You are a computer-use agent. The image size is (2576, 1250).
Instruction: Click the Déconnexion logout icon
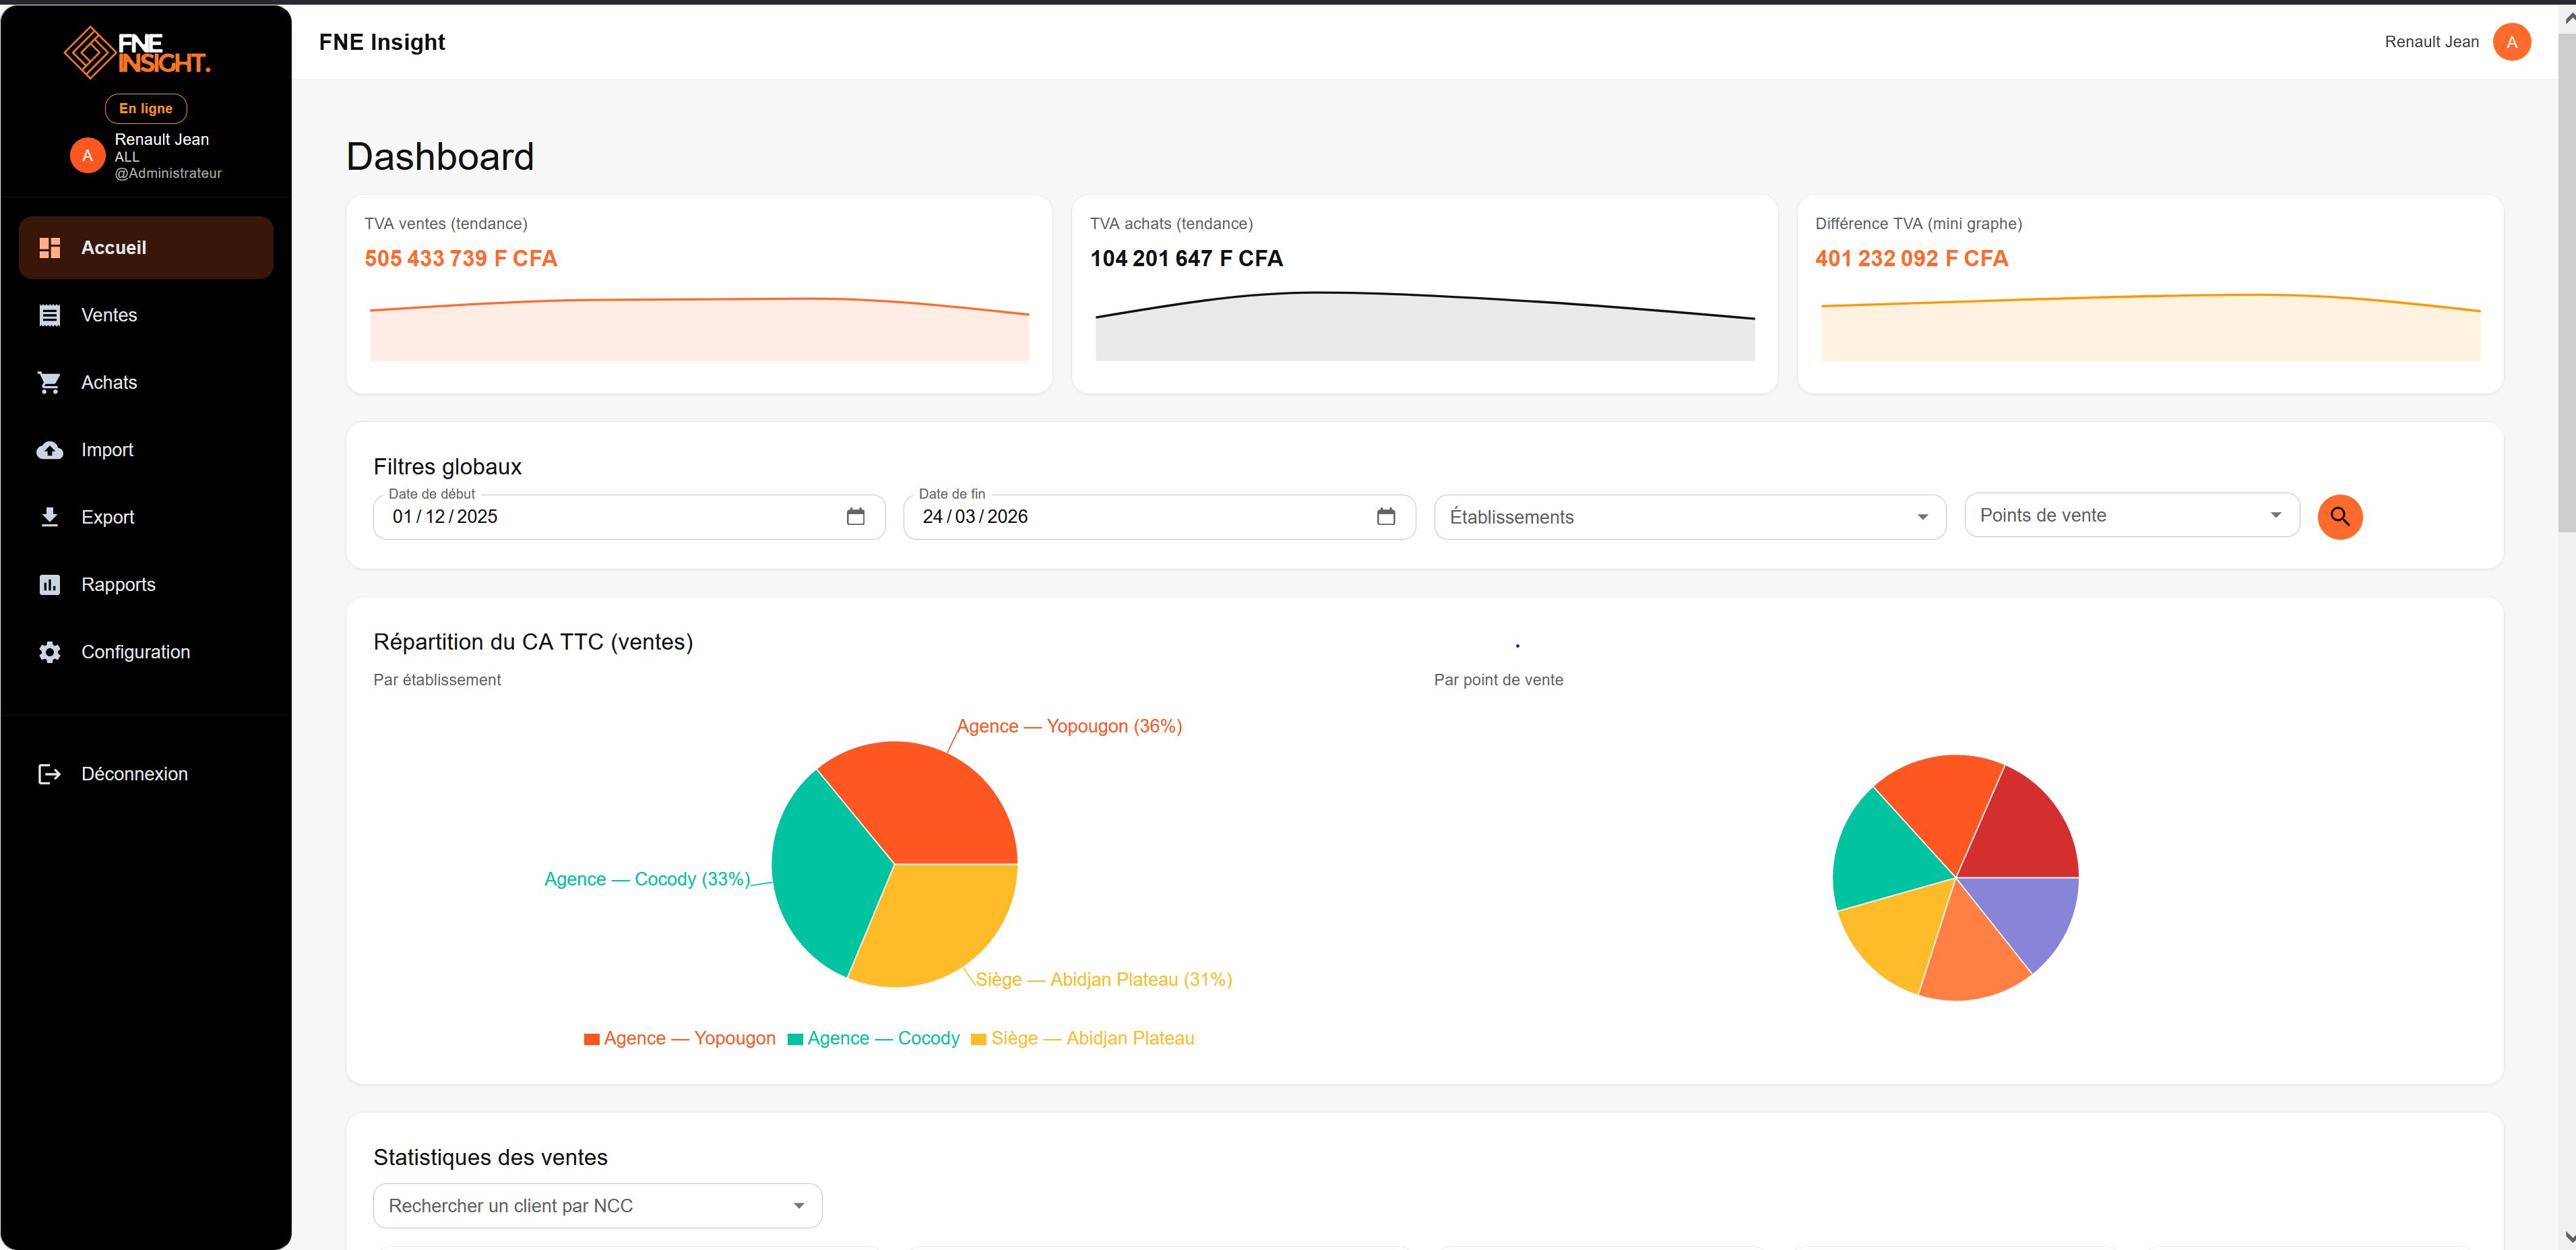tap(50, 773)
